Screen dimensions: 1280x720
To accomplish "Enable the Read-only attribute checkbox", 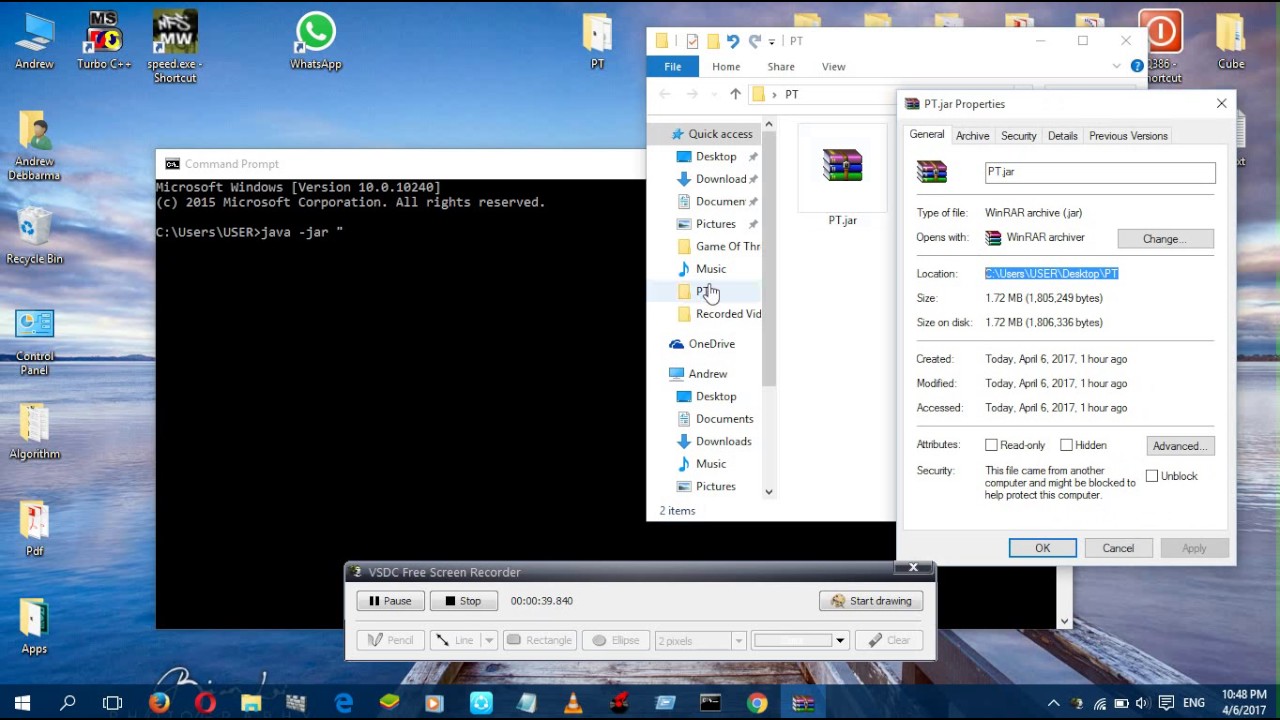I will pos(991,445).
